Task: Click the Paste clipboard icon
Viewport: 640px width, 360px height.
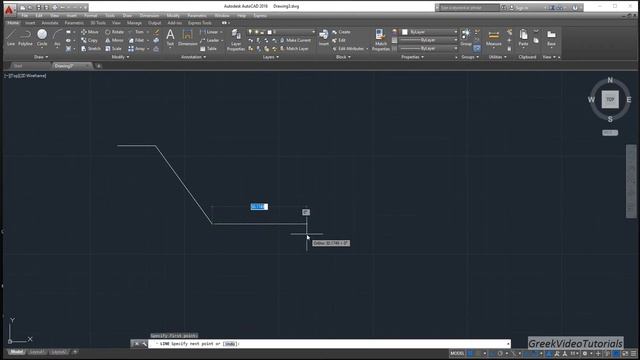Action: [x=523, y=38]
